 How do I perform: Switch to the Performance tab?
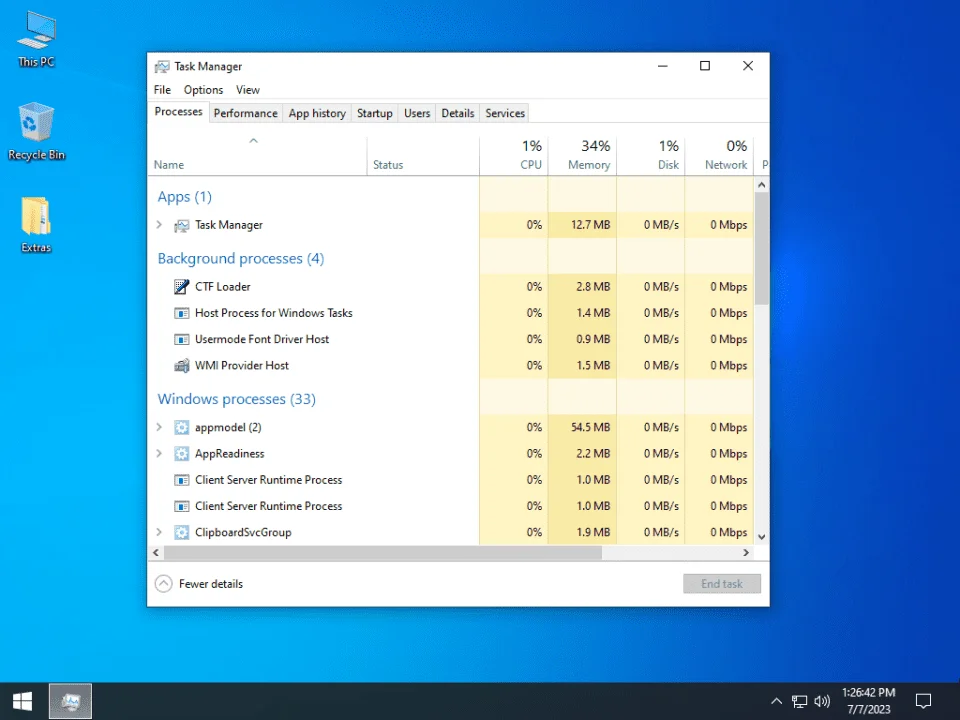point(246,113)
